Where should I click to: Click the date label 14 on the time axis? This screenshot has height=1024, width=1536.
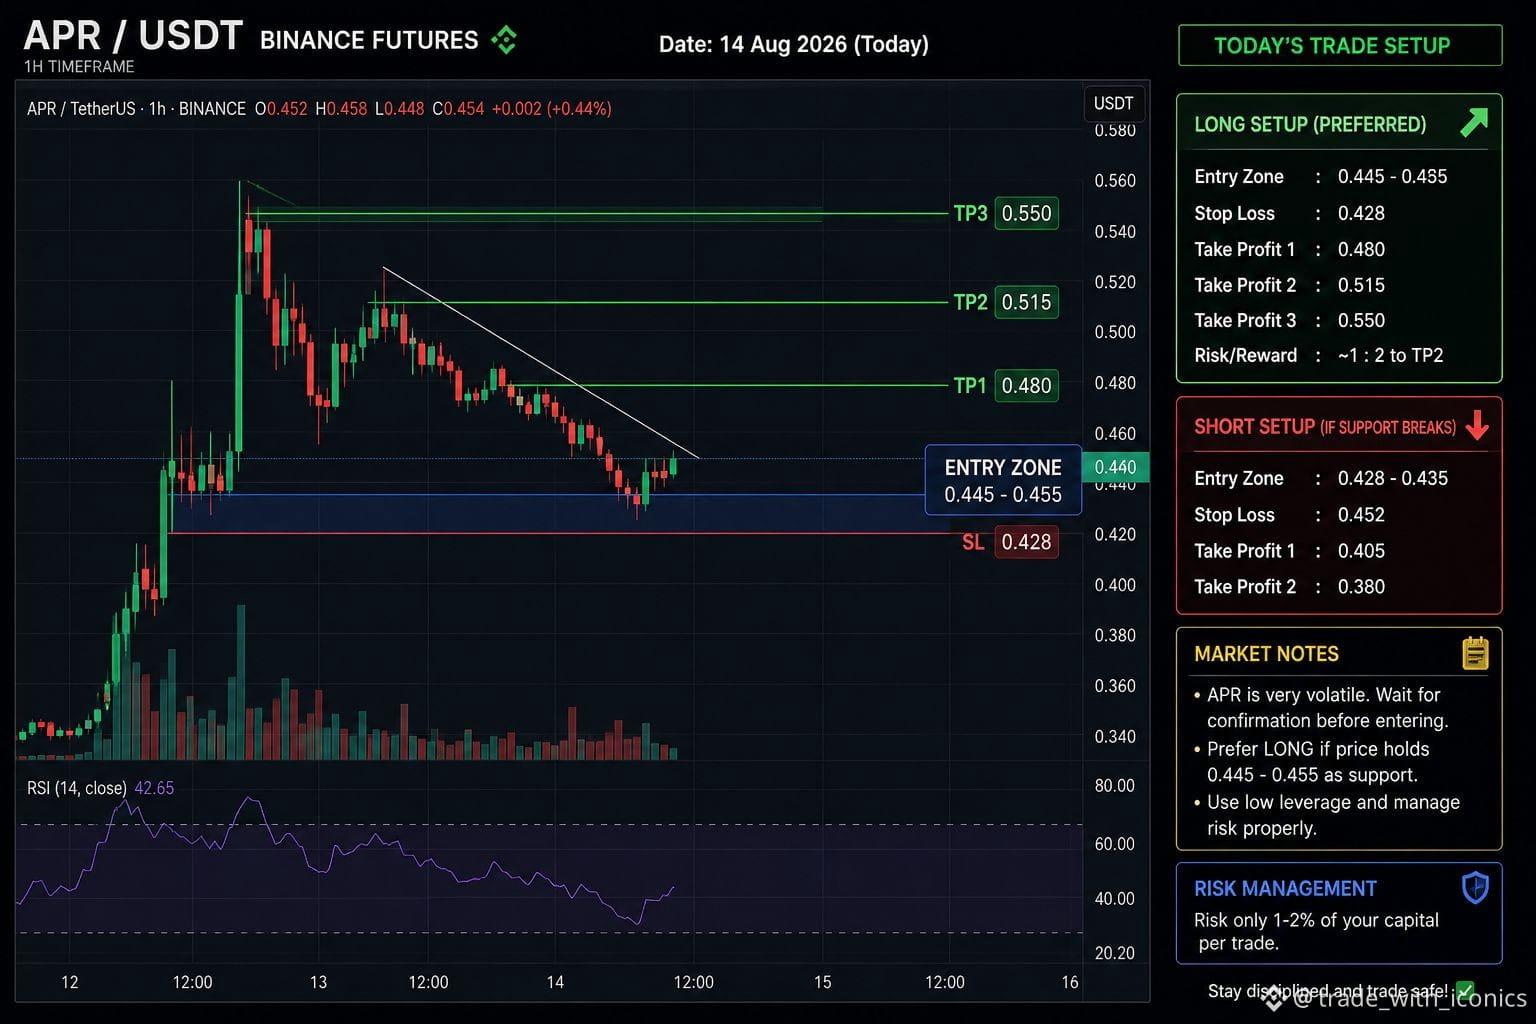click(x=555, y=982)
